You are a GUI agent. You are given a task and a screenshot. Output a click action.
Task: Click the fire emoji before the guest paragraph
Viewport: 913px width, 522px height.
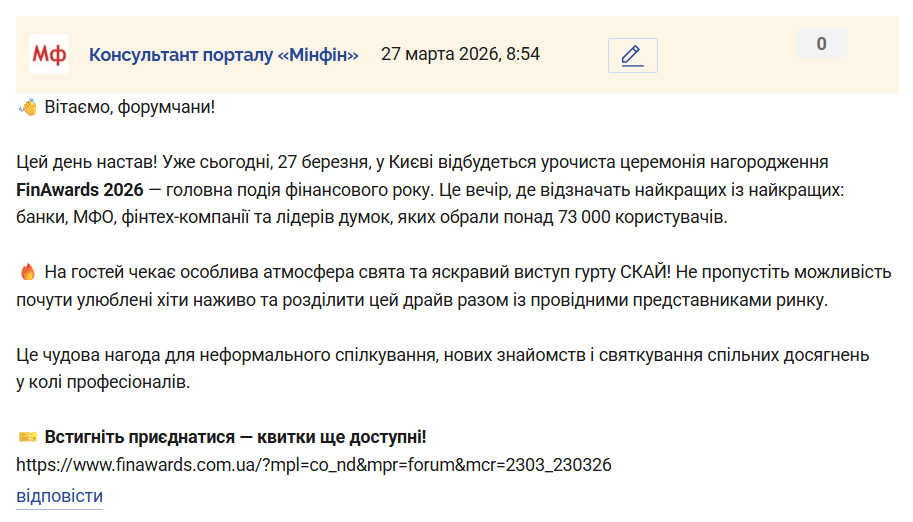(28, 271)
